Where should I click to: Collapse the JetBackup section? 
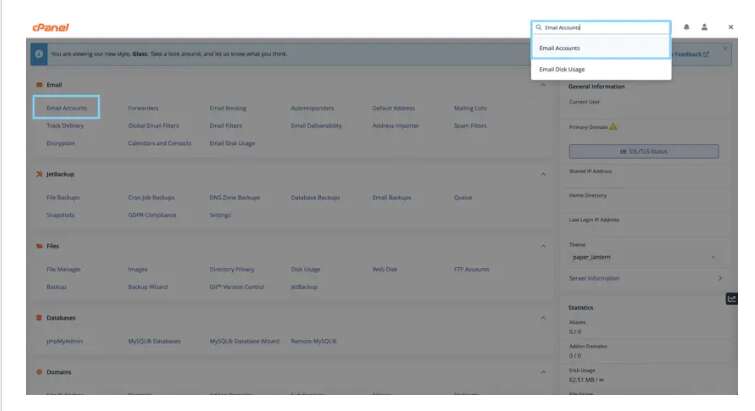coord(543,174)
